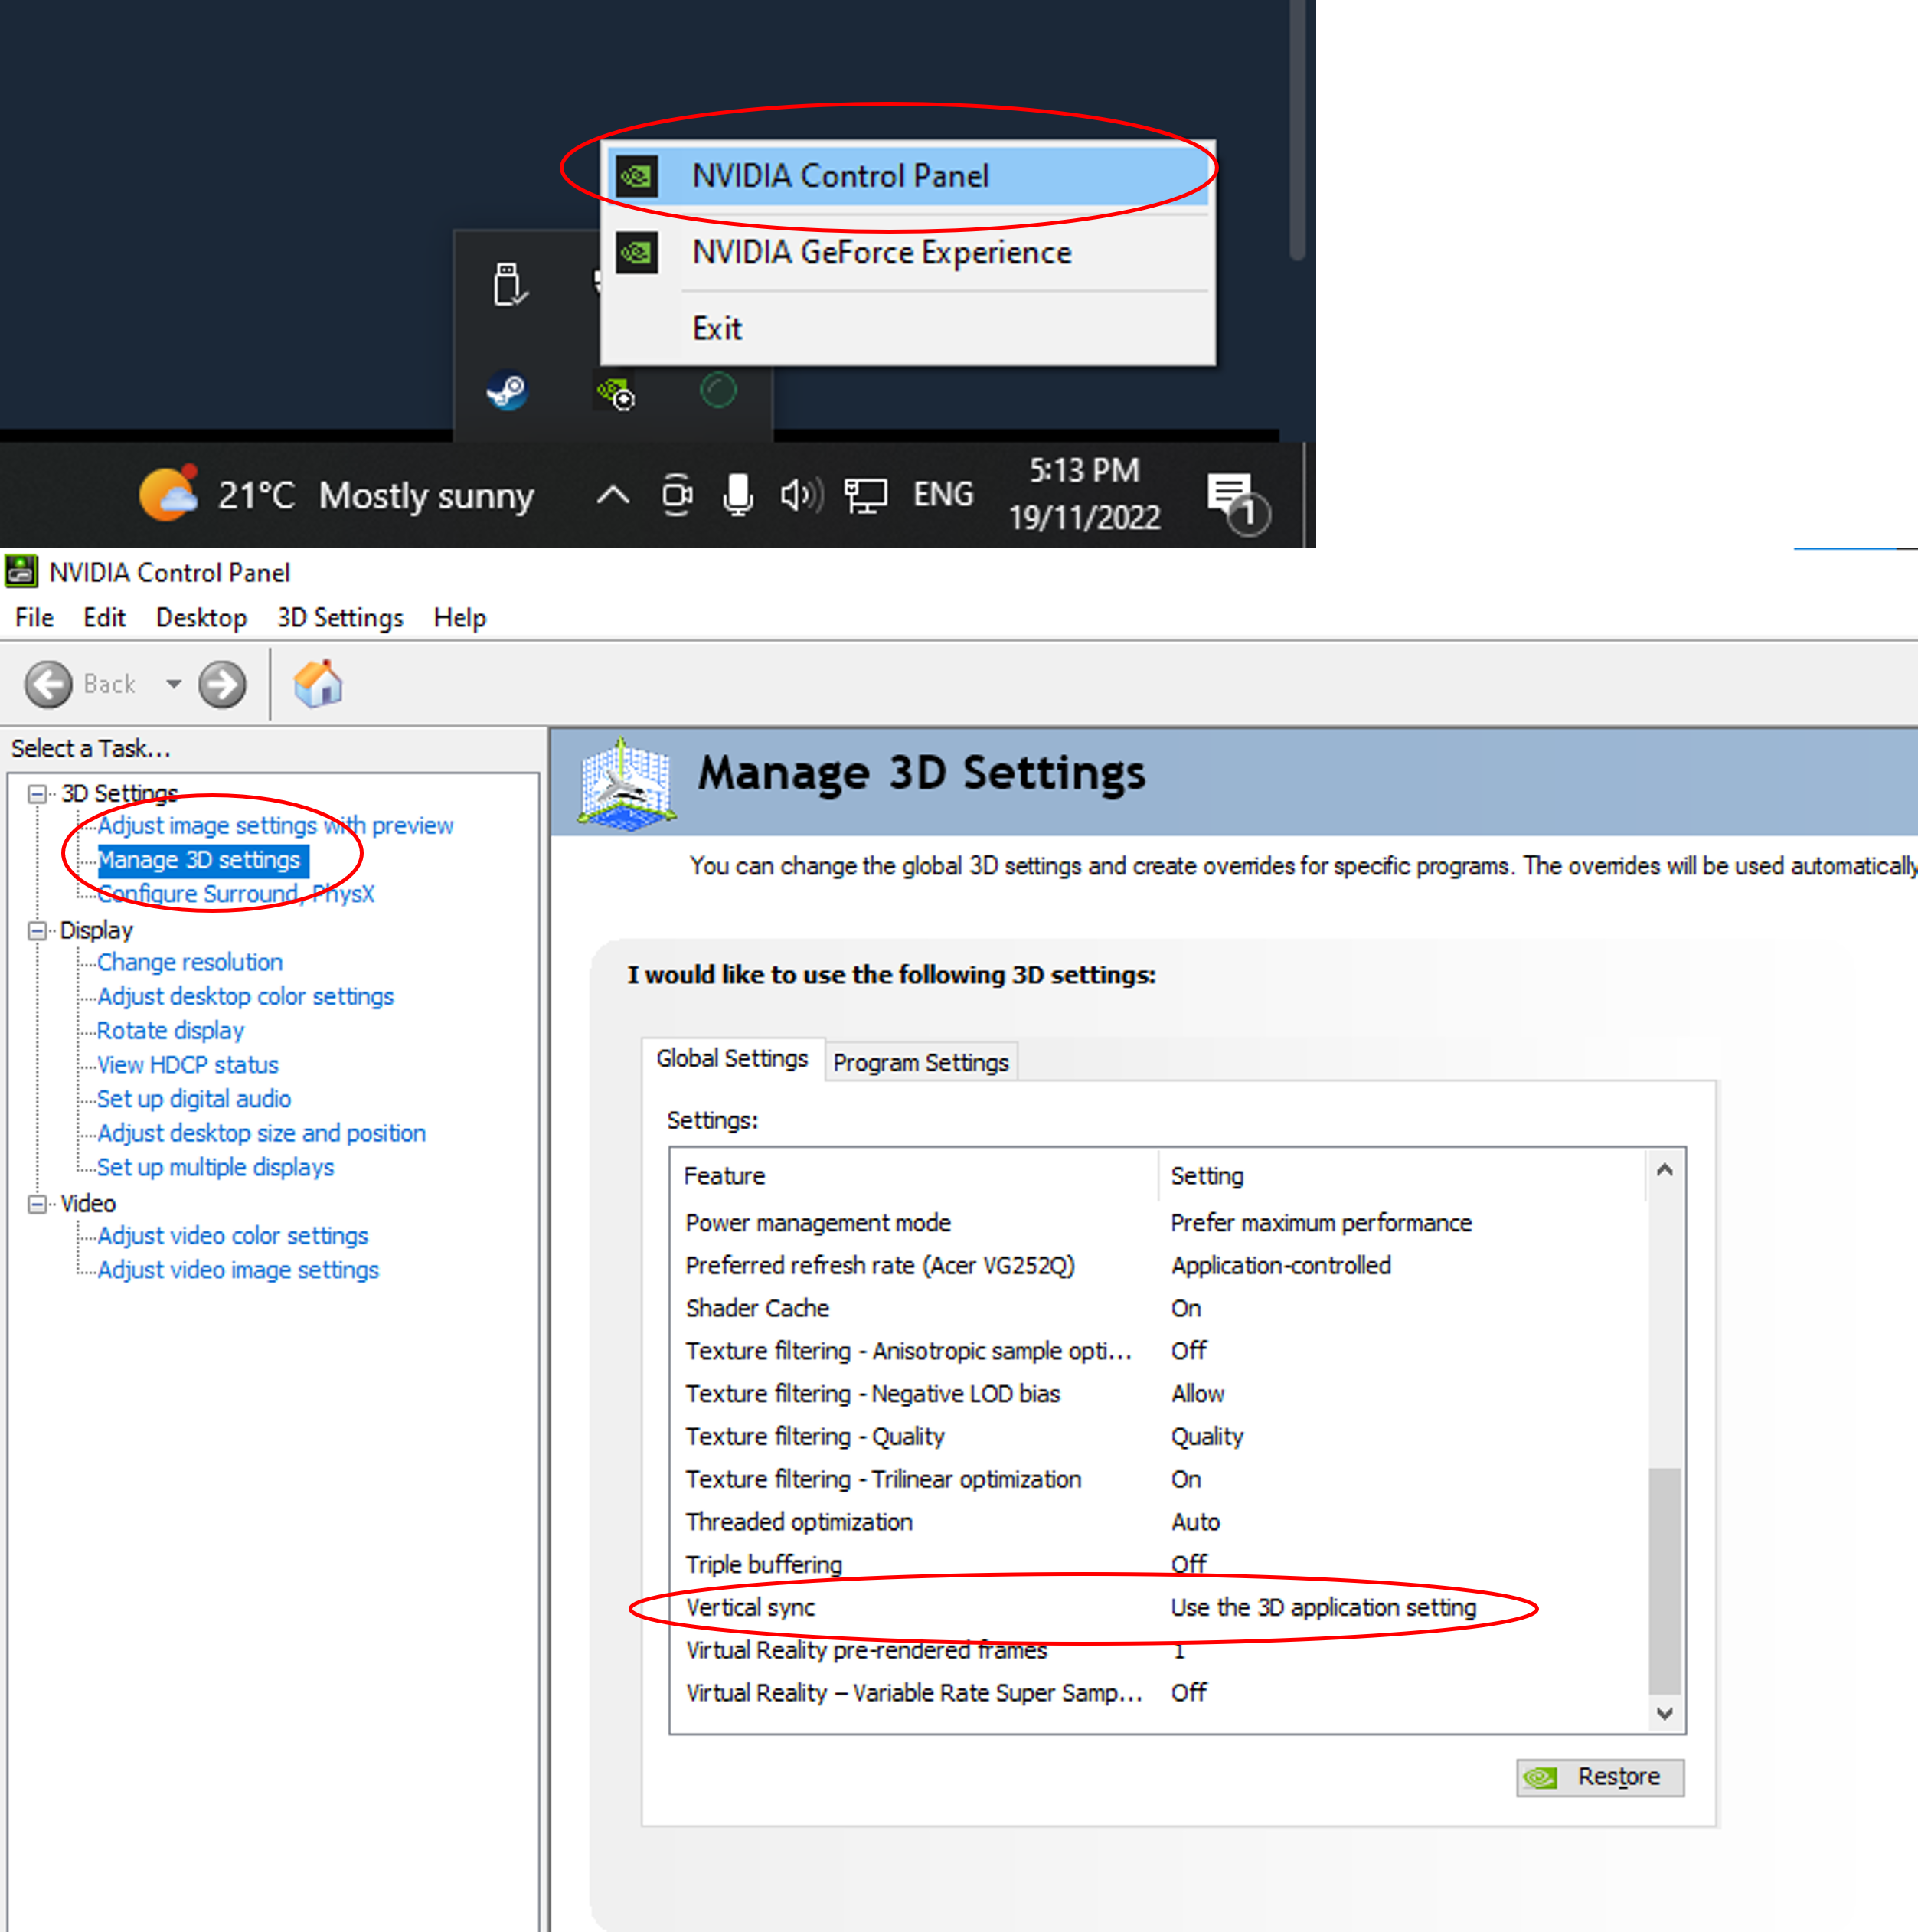Open Adjust desktop size and position
Viewport: 1918px width, 1932px height.
coord(262,1133)
